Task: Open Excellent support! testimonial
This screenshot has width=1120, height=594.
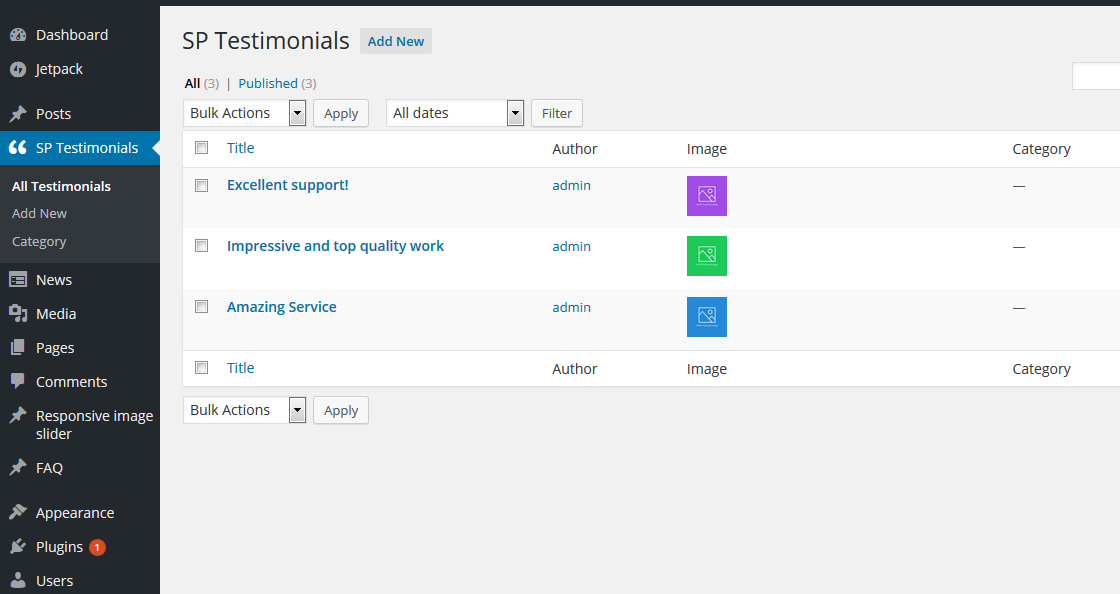Action: [288, 185]
